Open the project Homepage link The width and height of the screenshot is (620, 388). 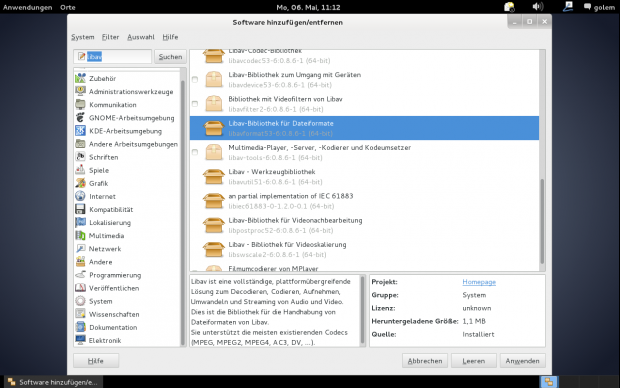(479, 282)
